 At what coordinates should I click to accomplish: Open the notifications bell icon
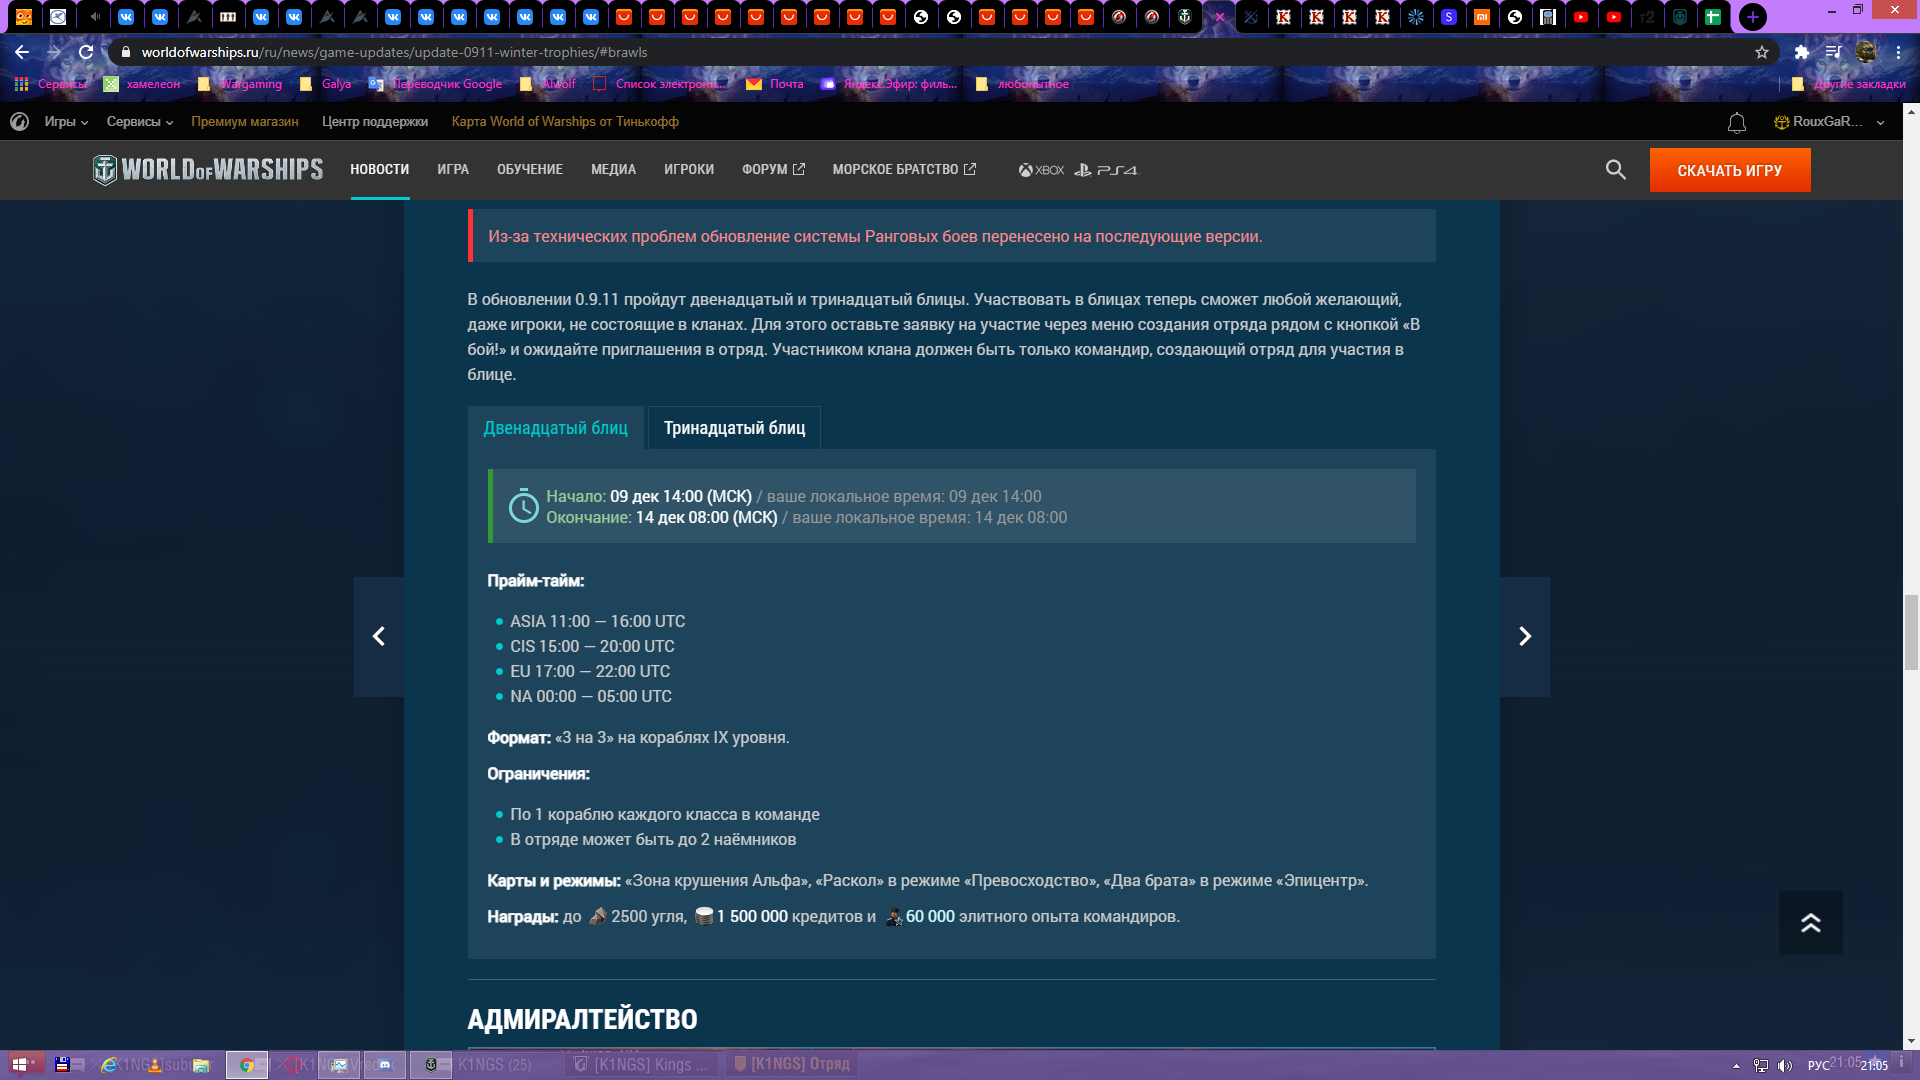[1737, 122]
